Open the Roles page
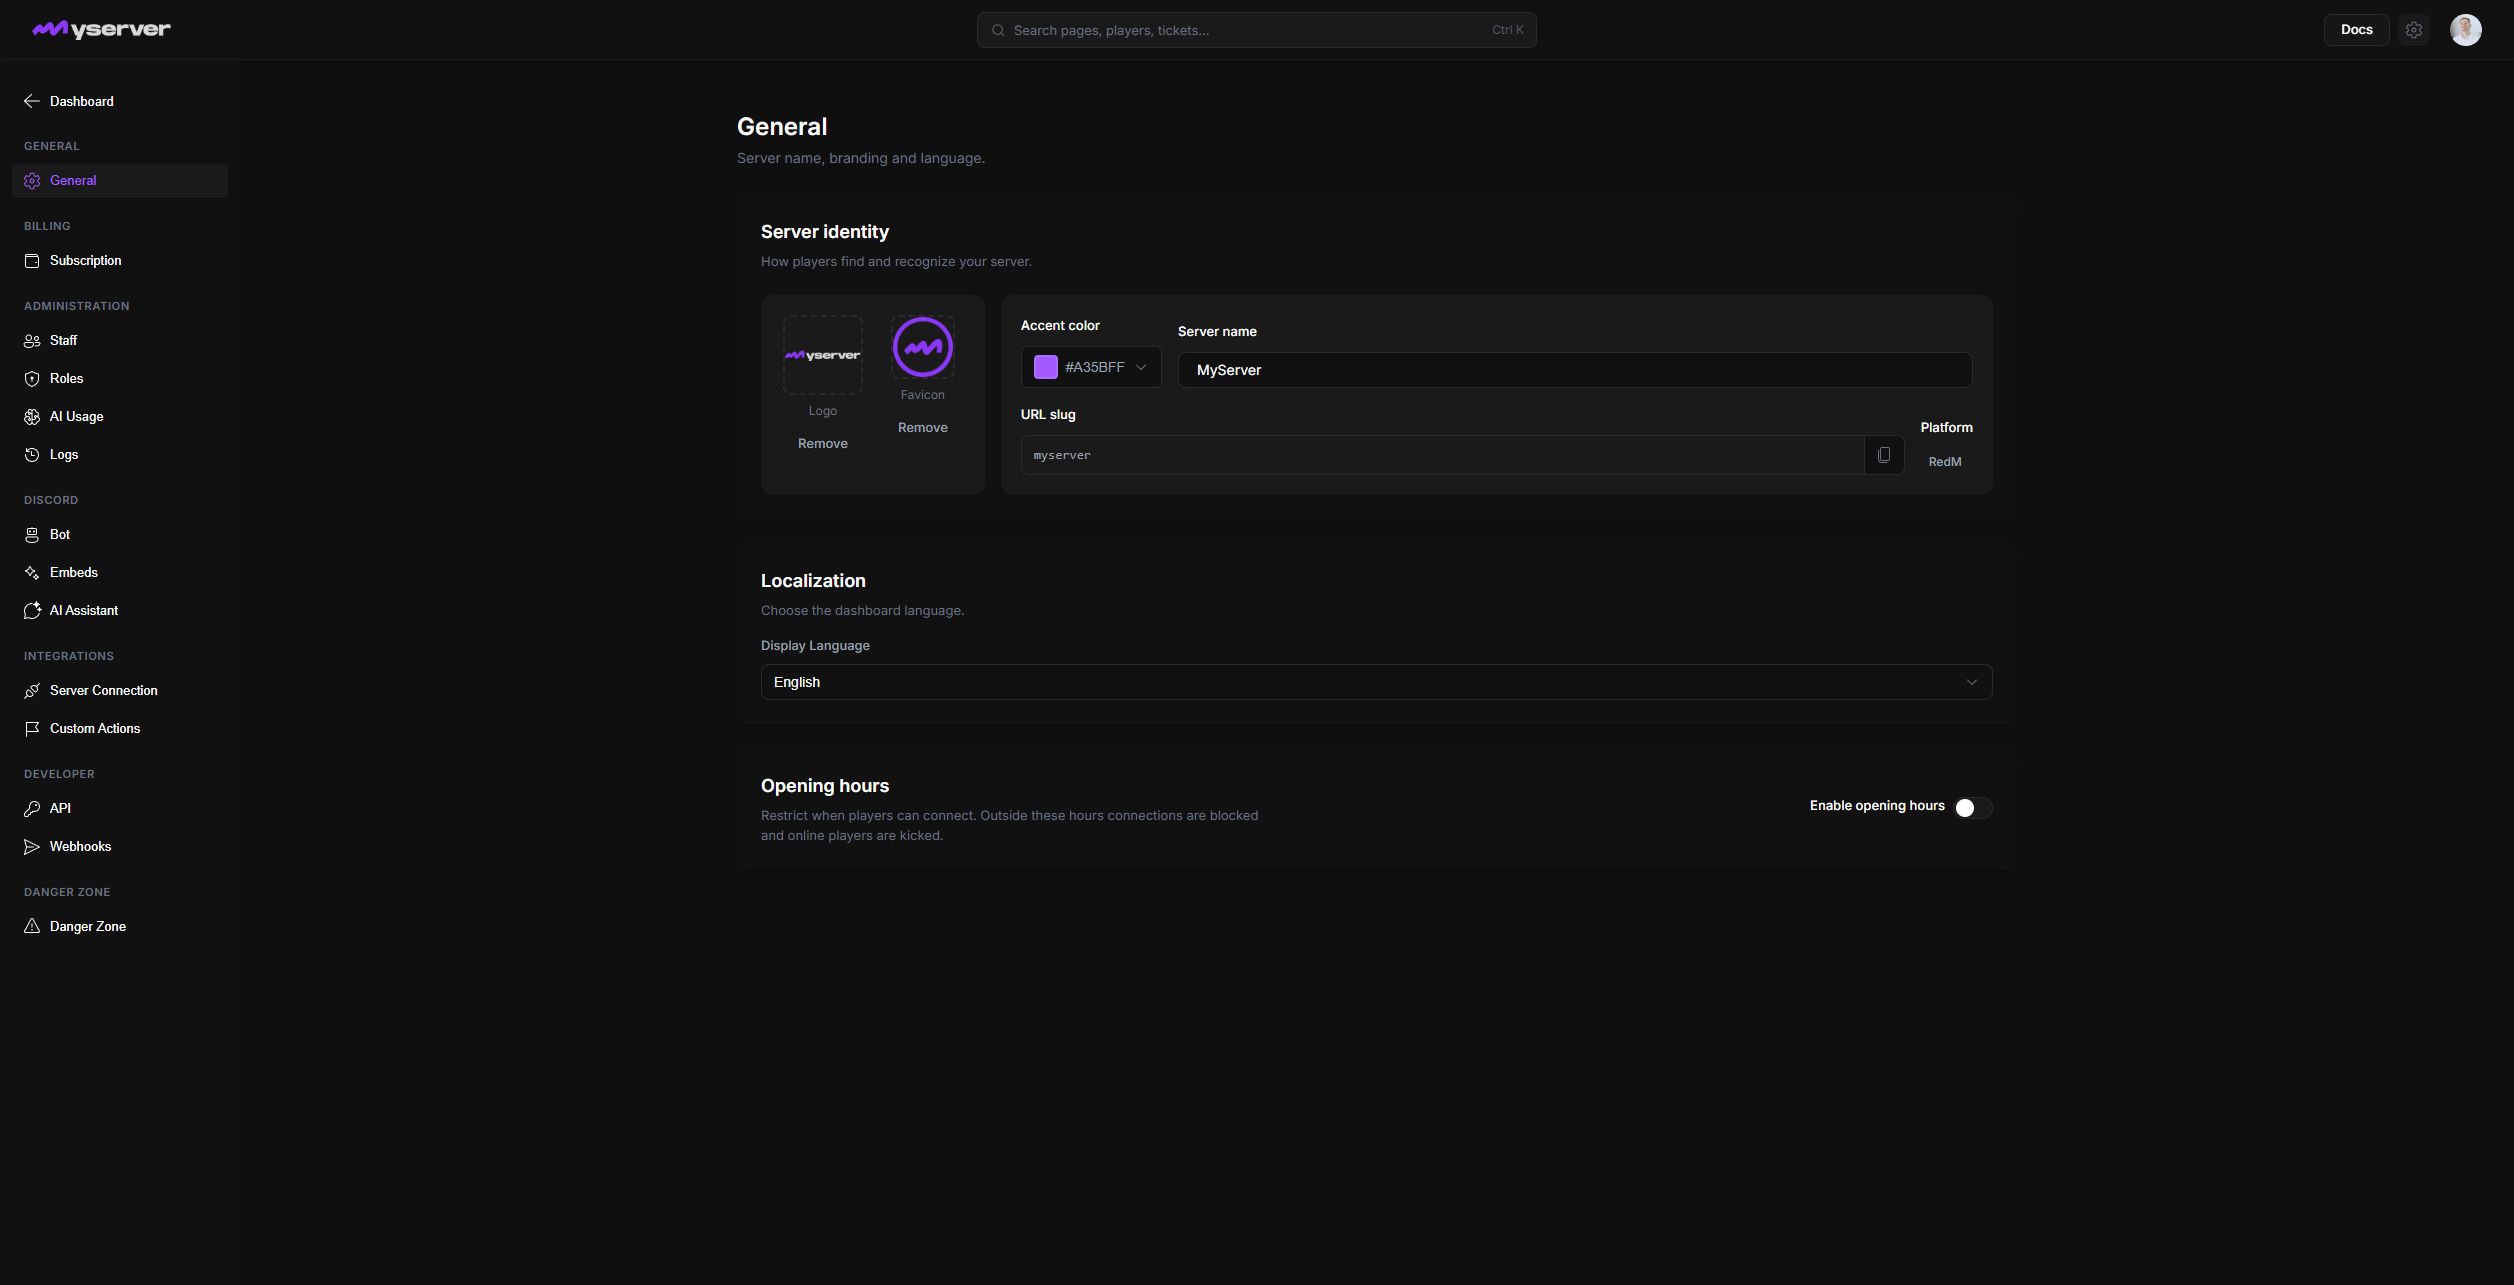Image resolution: width=2514 pixels, height=1285 pixels. [x=120, y=379]
